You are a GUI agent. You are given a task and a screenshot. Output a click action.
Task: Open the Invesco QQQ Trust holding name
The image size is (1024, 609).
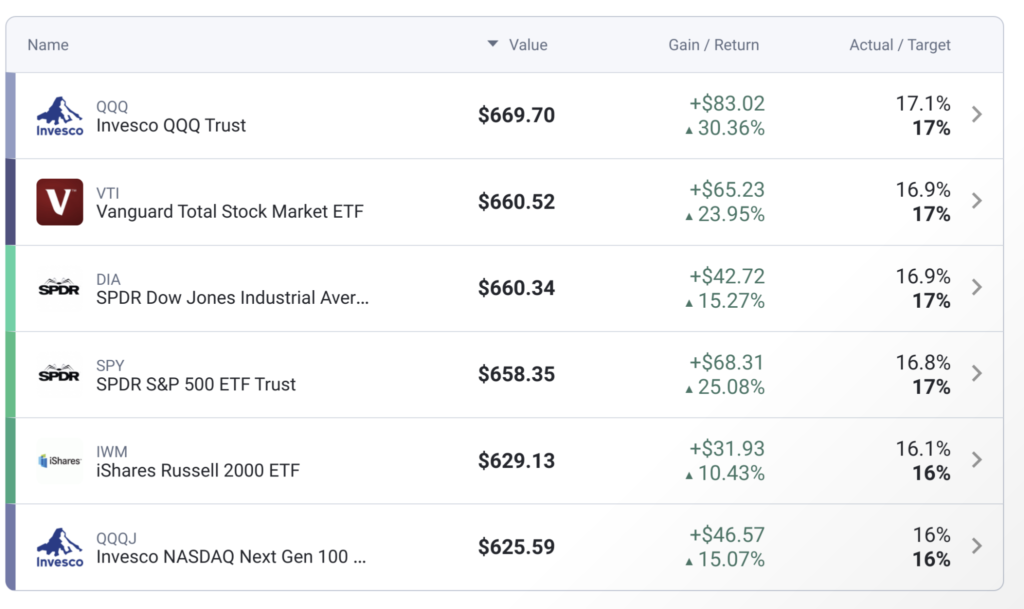(171, 126)
